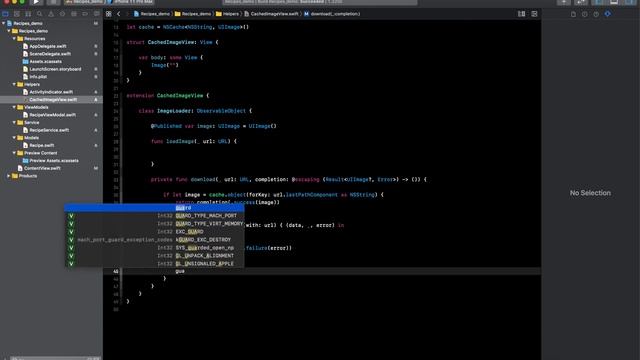The width and height of the screenshot is (640, 360).
Task: Choose GUARD_TYPE_VIRT_MEMORY completion
Action: tap(154, 224)
